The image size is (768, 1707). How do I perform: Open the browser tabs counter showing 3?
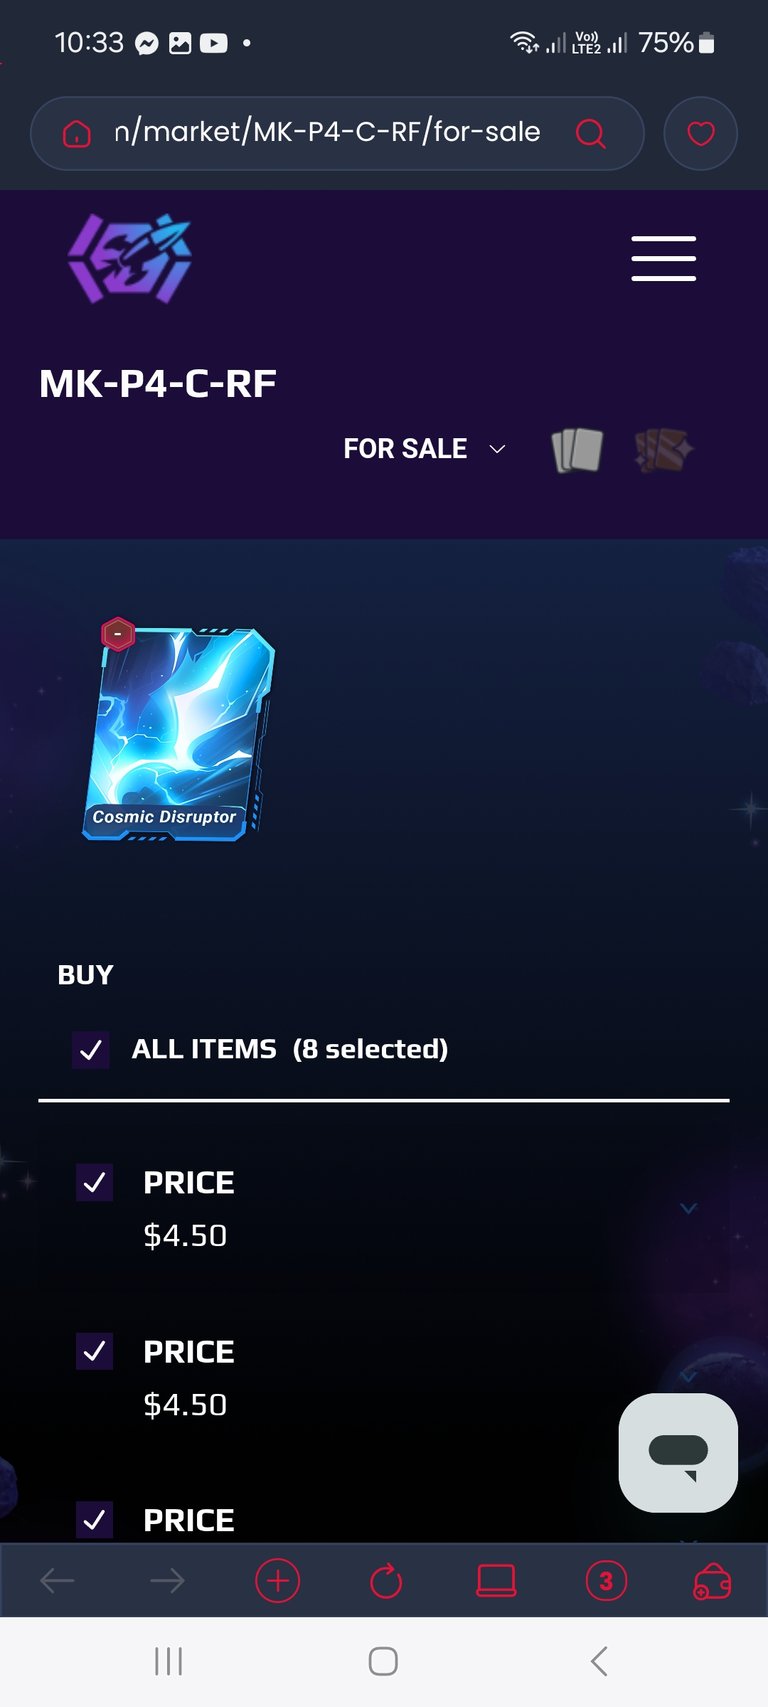tap(605, 1581)
